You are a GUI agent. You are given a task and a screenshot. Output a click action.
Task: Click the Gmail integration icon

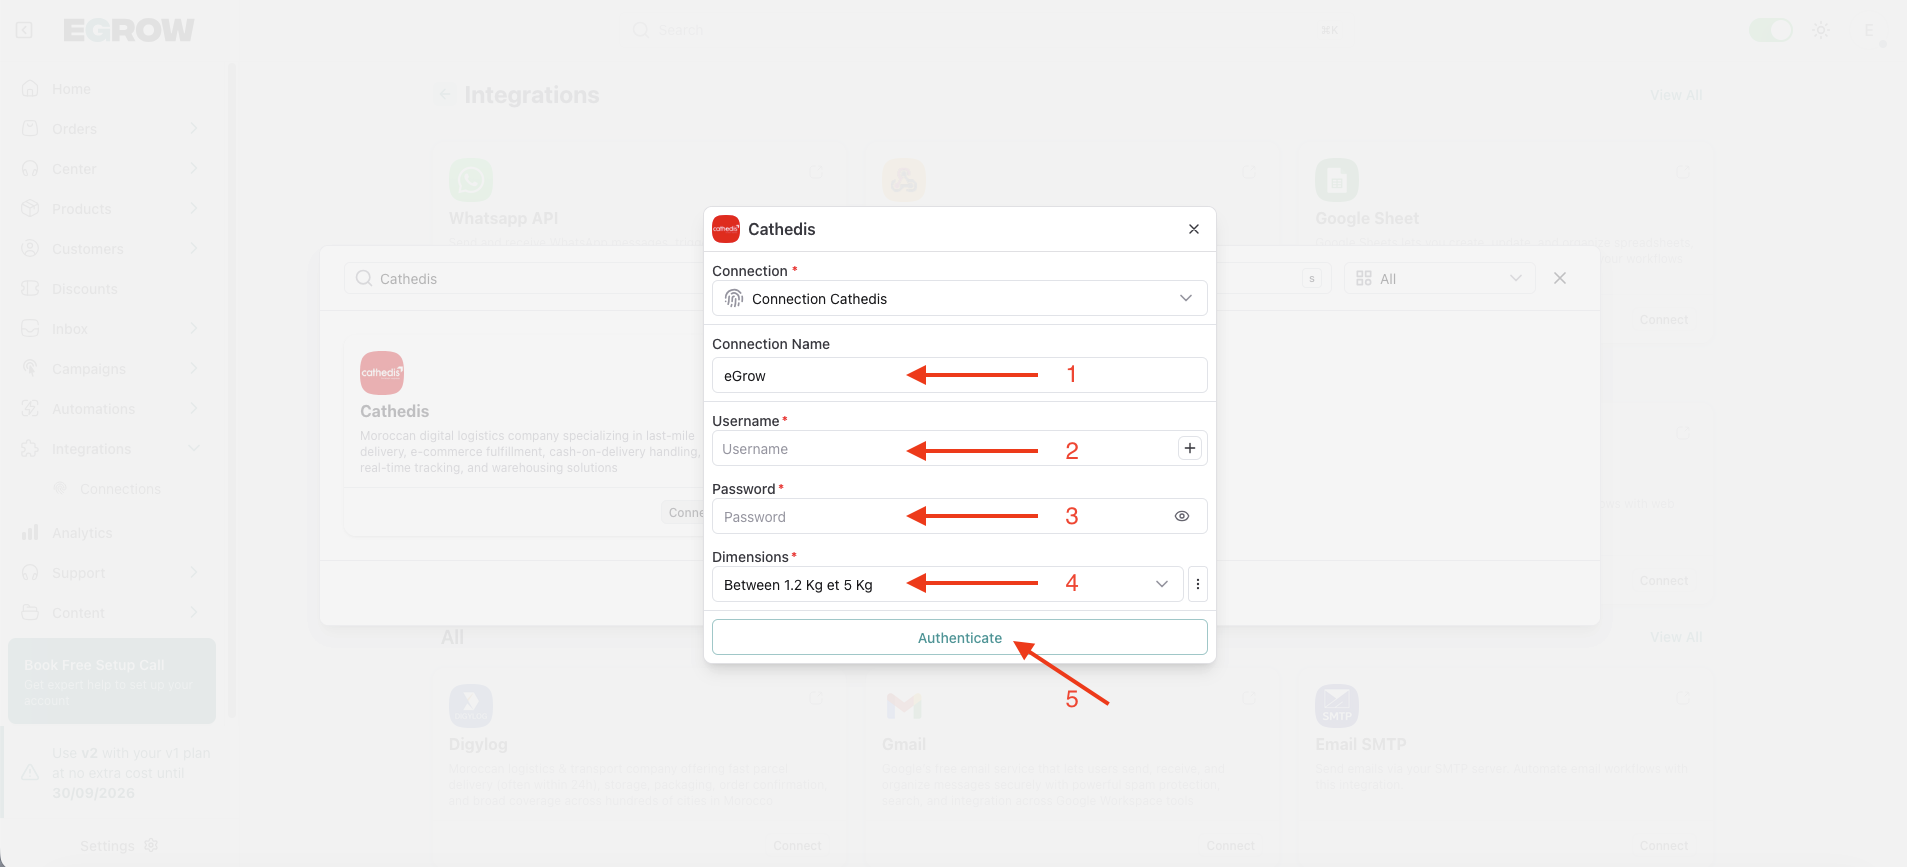click(x=904, y=706)
